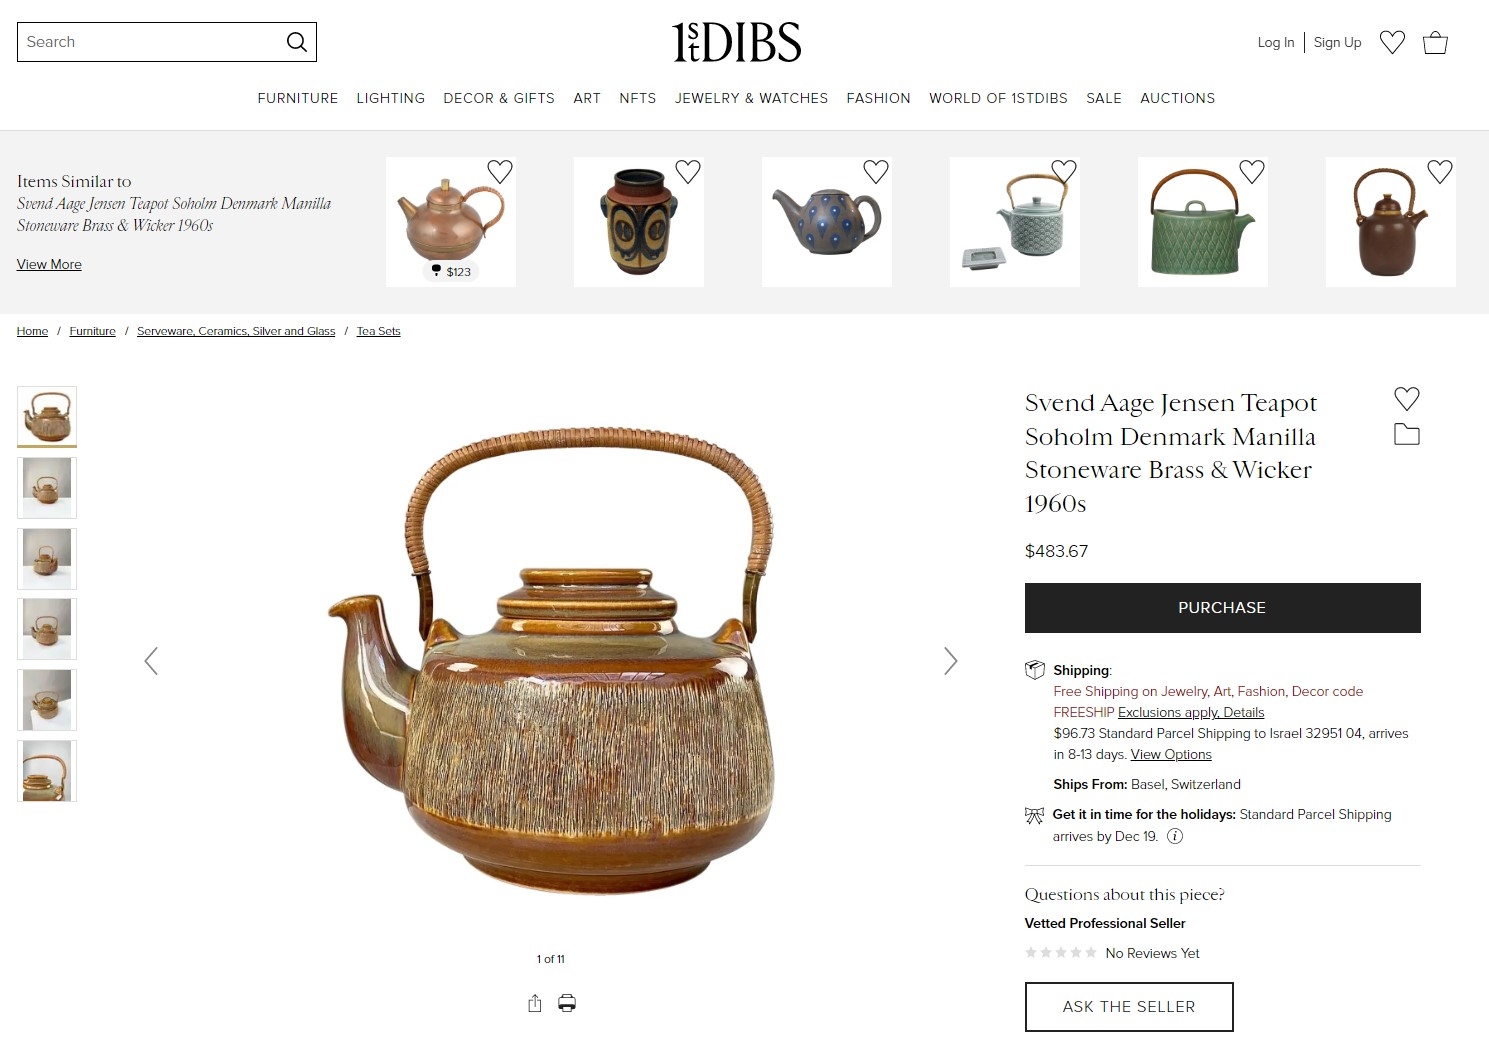Open the Auctions menu item
Image resolution: width=1489 pixels, height=1058 pixels.
[1177, 98]
